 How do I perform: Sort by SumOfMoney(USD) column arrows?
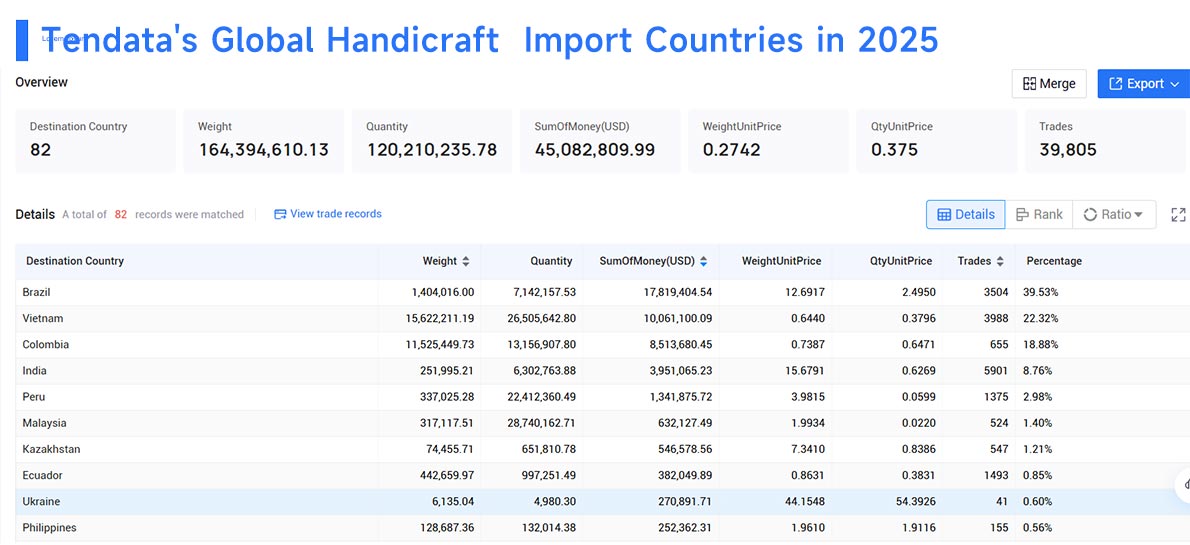704,261
